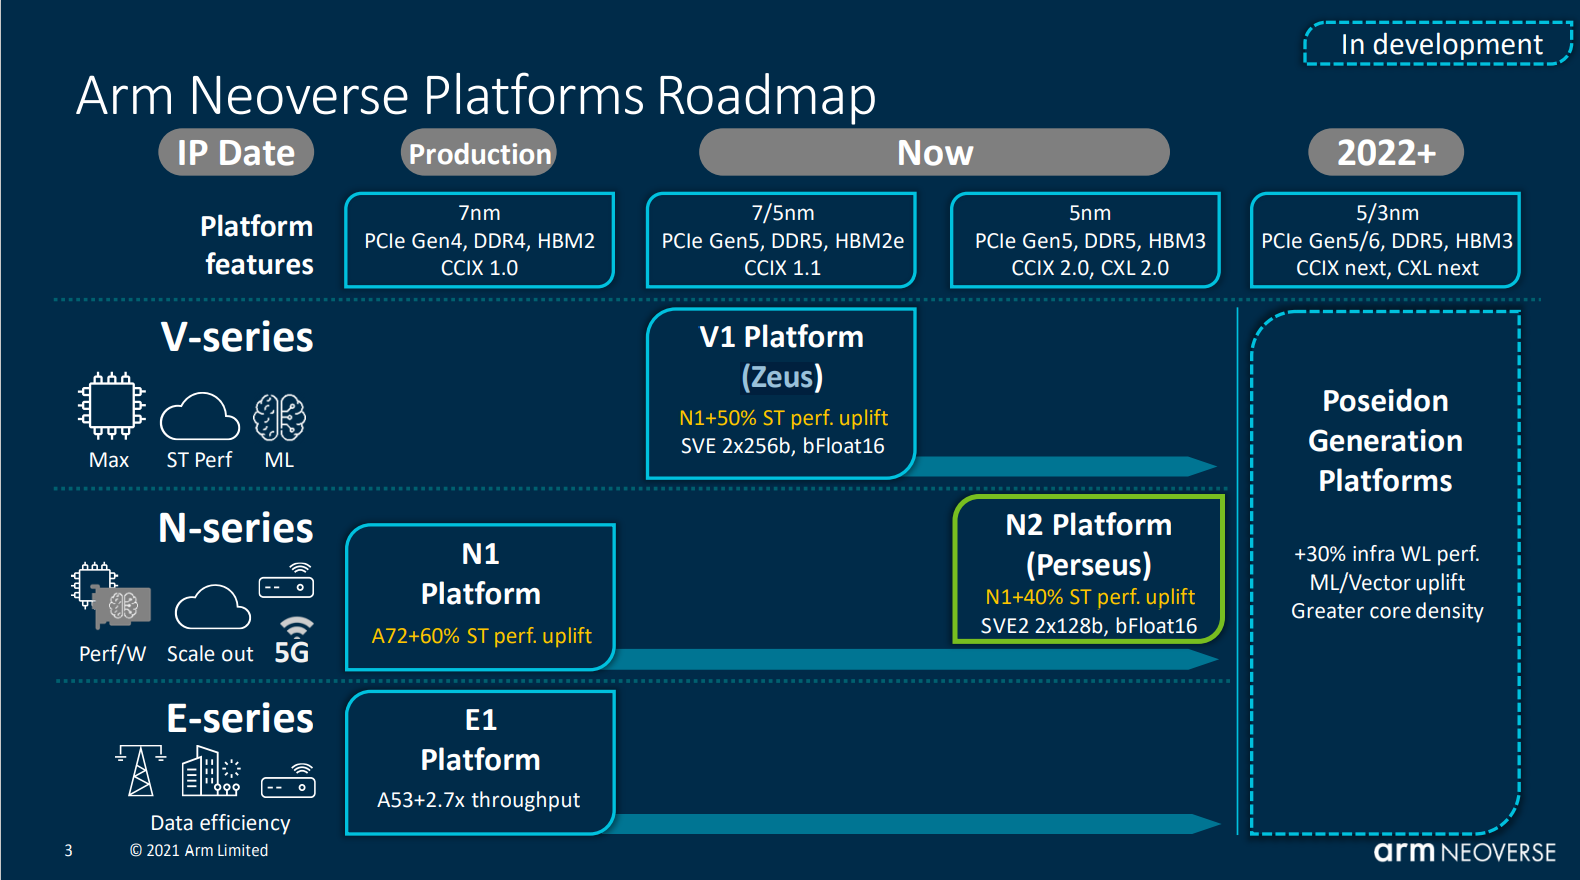Click the Platform features label
The width and height of the screenshot is (1580, 880).
257,245
